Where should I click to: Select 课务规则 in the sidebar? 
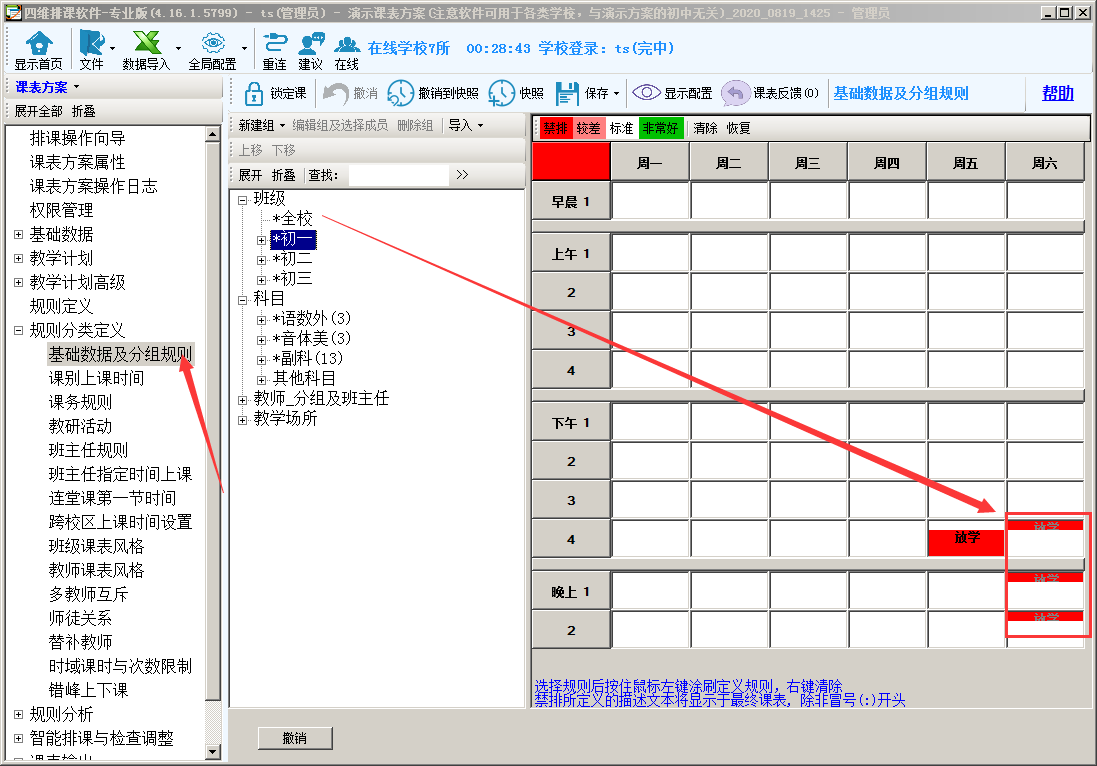(x=80, y=402)
